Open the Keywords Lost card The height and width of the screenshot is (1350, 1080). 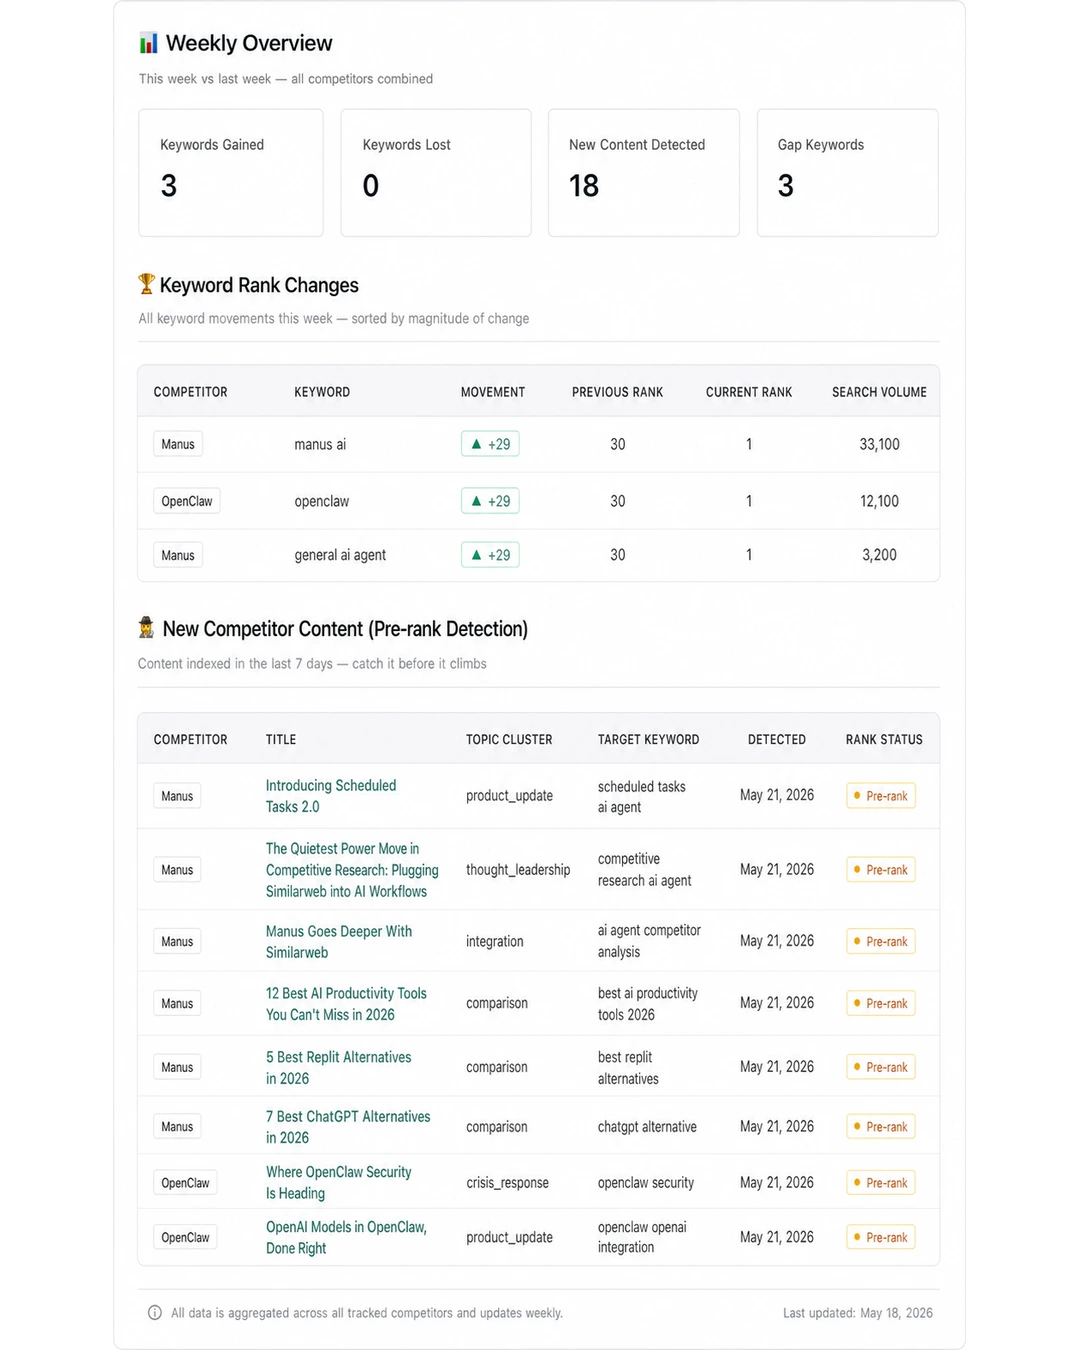[x=436, y=173]
